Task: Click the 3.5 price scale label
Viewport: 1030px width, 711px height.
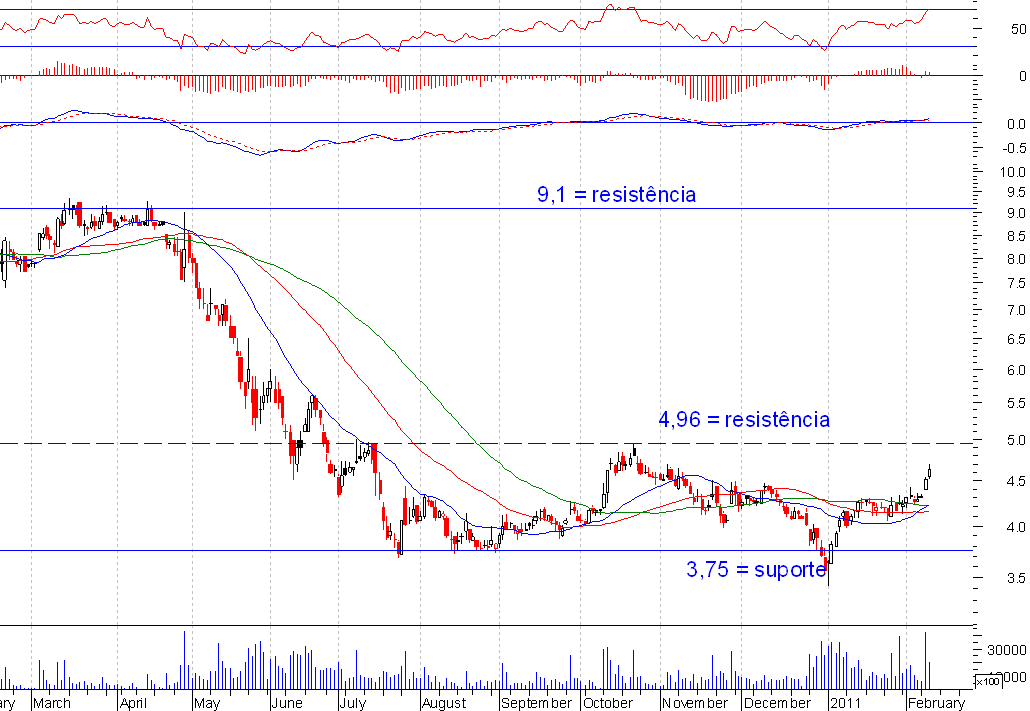Action: 1016,578
